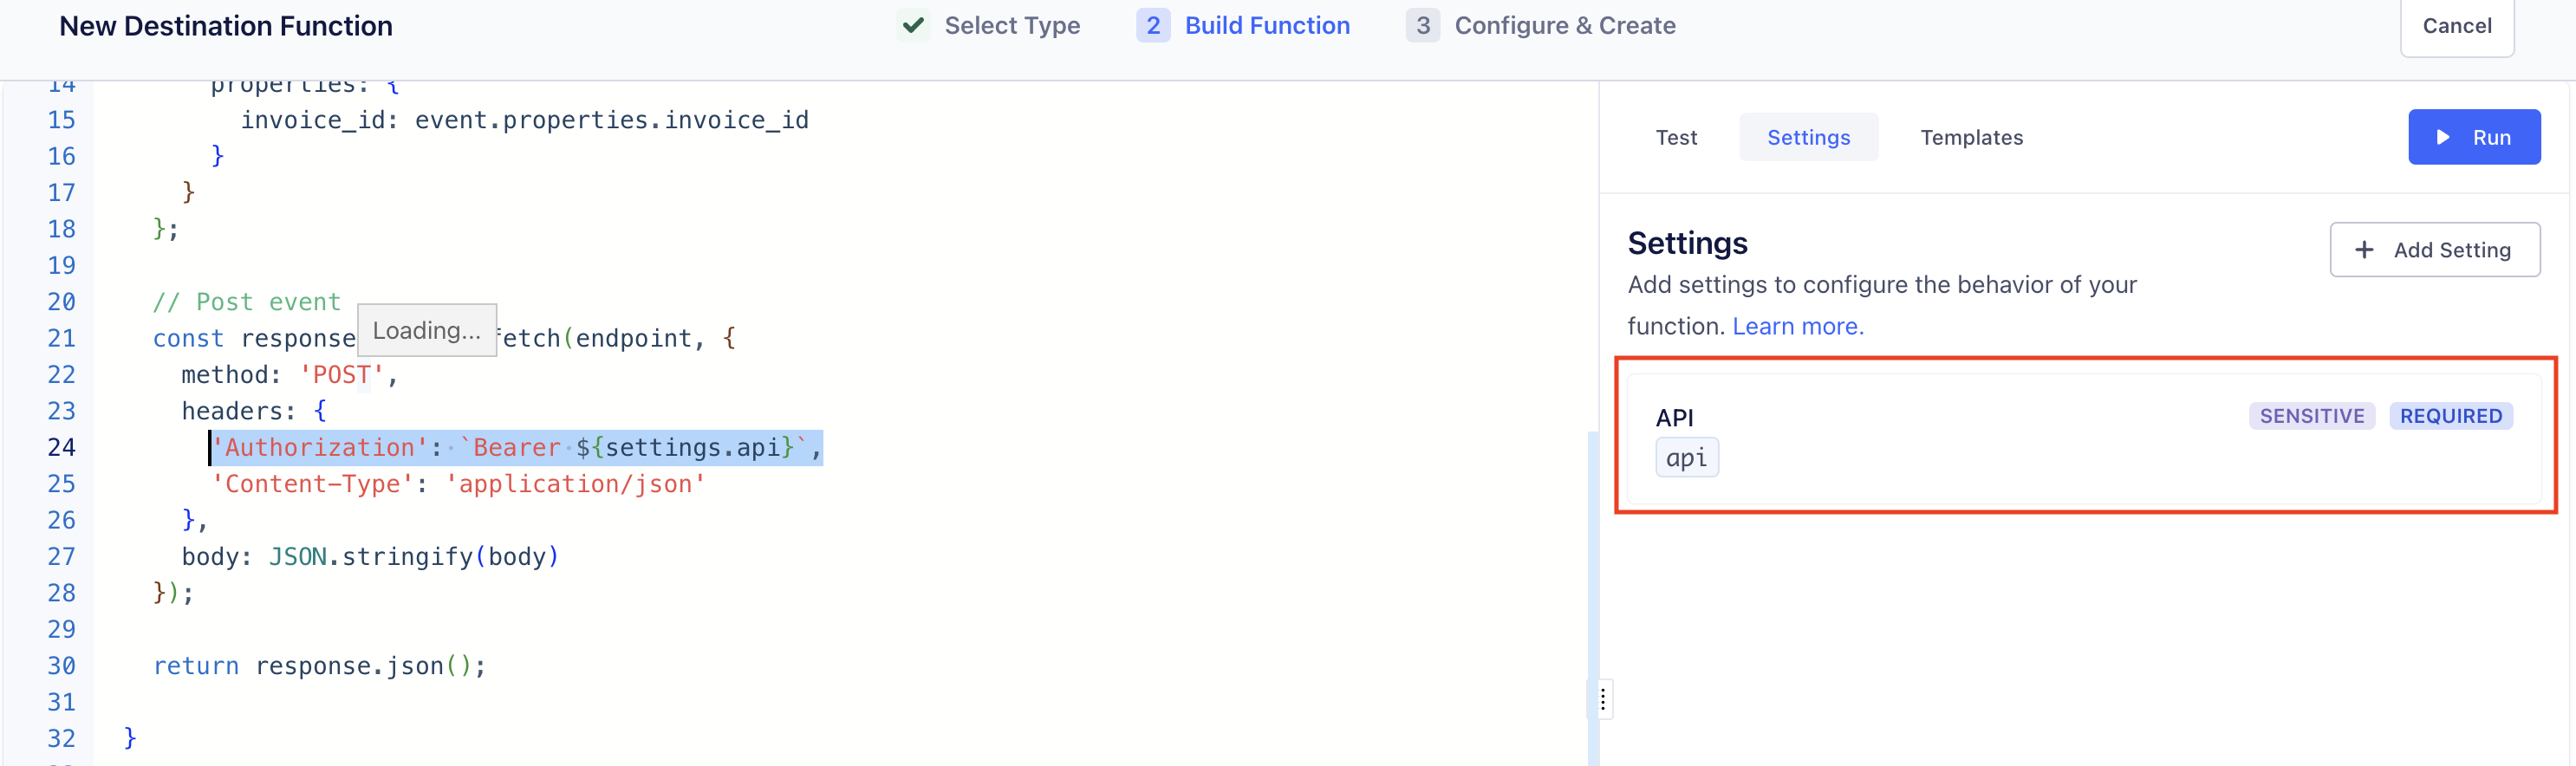Click the Build Function step label
Viewport: 2576px width, 766px height.
point(1267,25)
